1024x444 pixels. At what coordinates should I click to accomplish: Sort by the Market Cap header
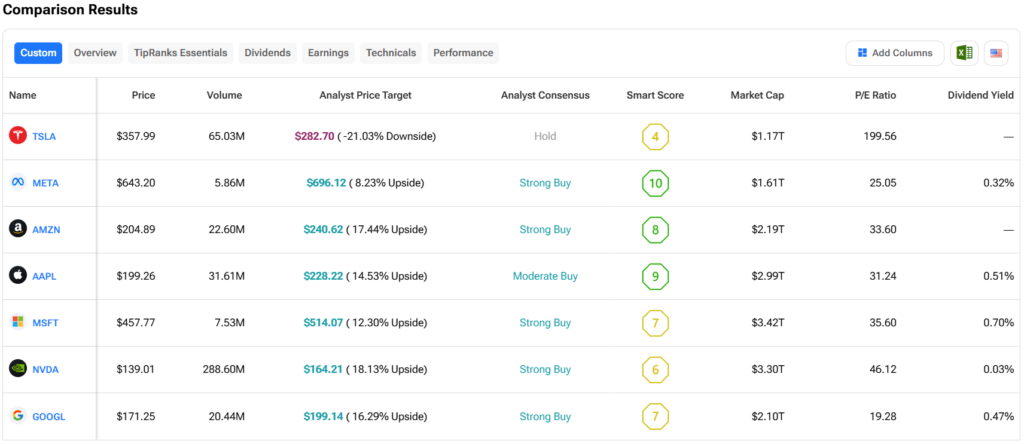pyautogui.click(x=758, y=95)
